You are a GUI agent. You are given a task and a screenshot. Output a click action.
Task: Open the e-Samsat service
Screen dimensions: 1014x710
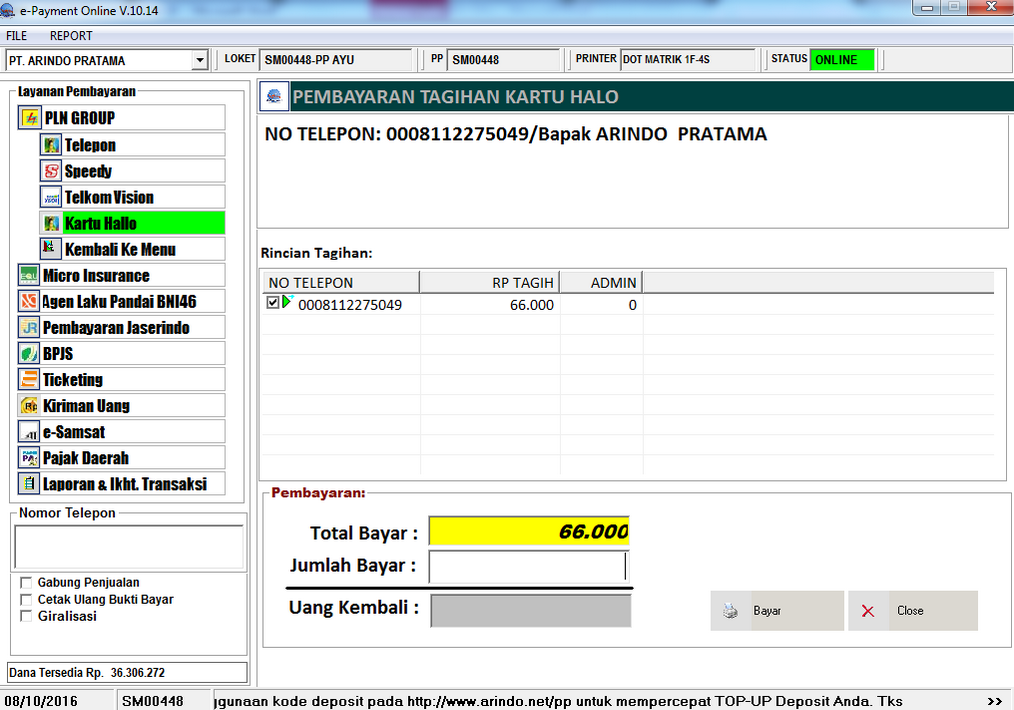(x=122, y=432)
